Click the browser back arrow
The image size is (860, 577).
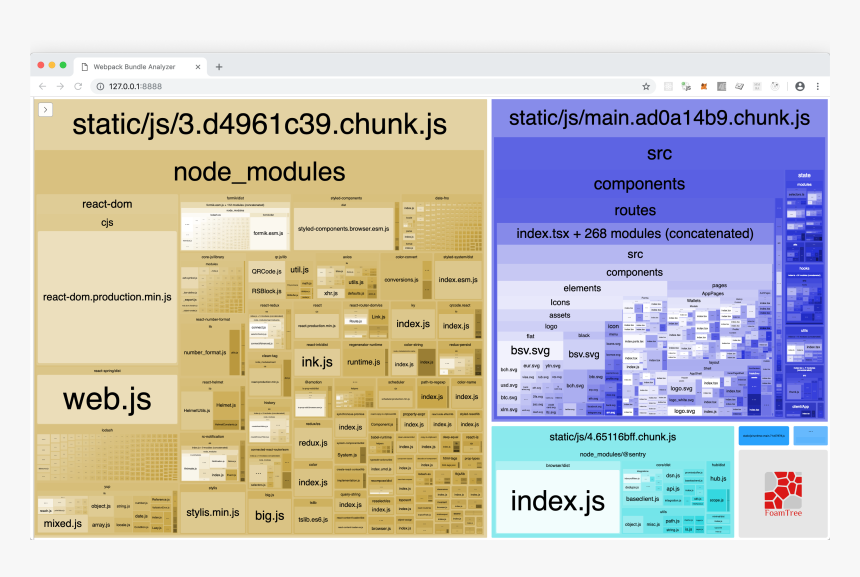click(x=42, y=87)
